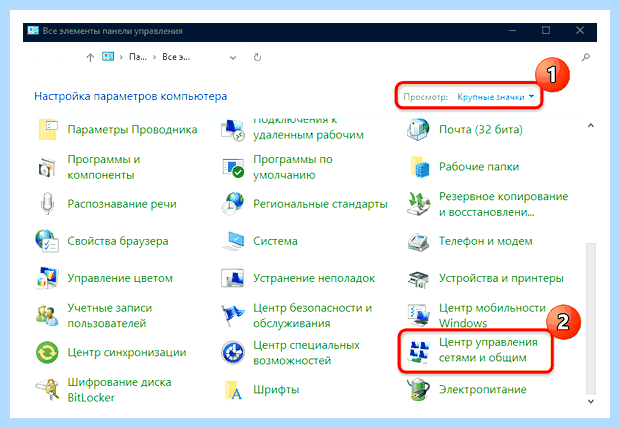The width and height of the screenshot is (620, 428).
Task: Click the title bar control panel icon
Action: point(33,30)
